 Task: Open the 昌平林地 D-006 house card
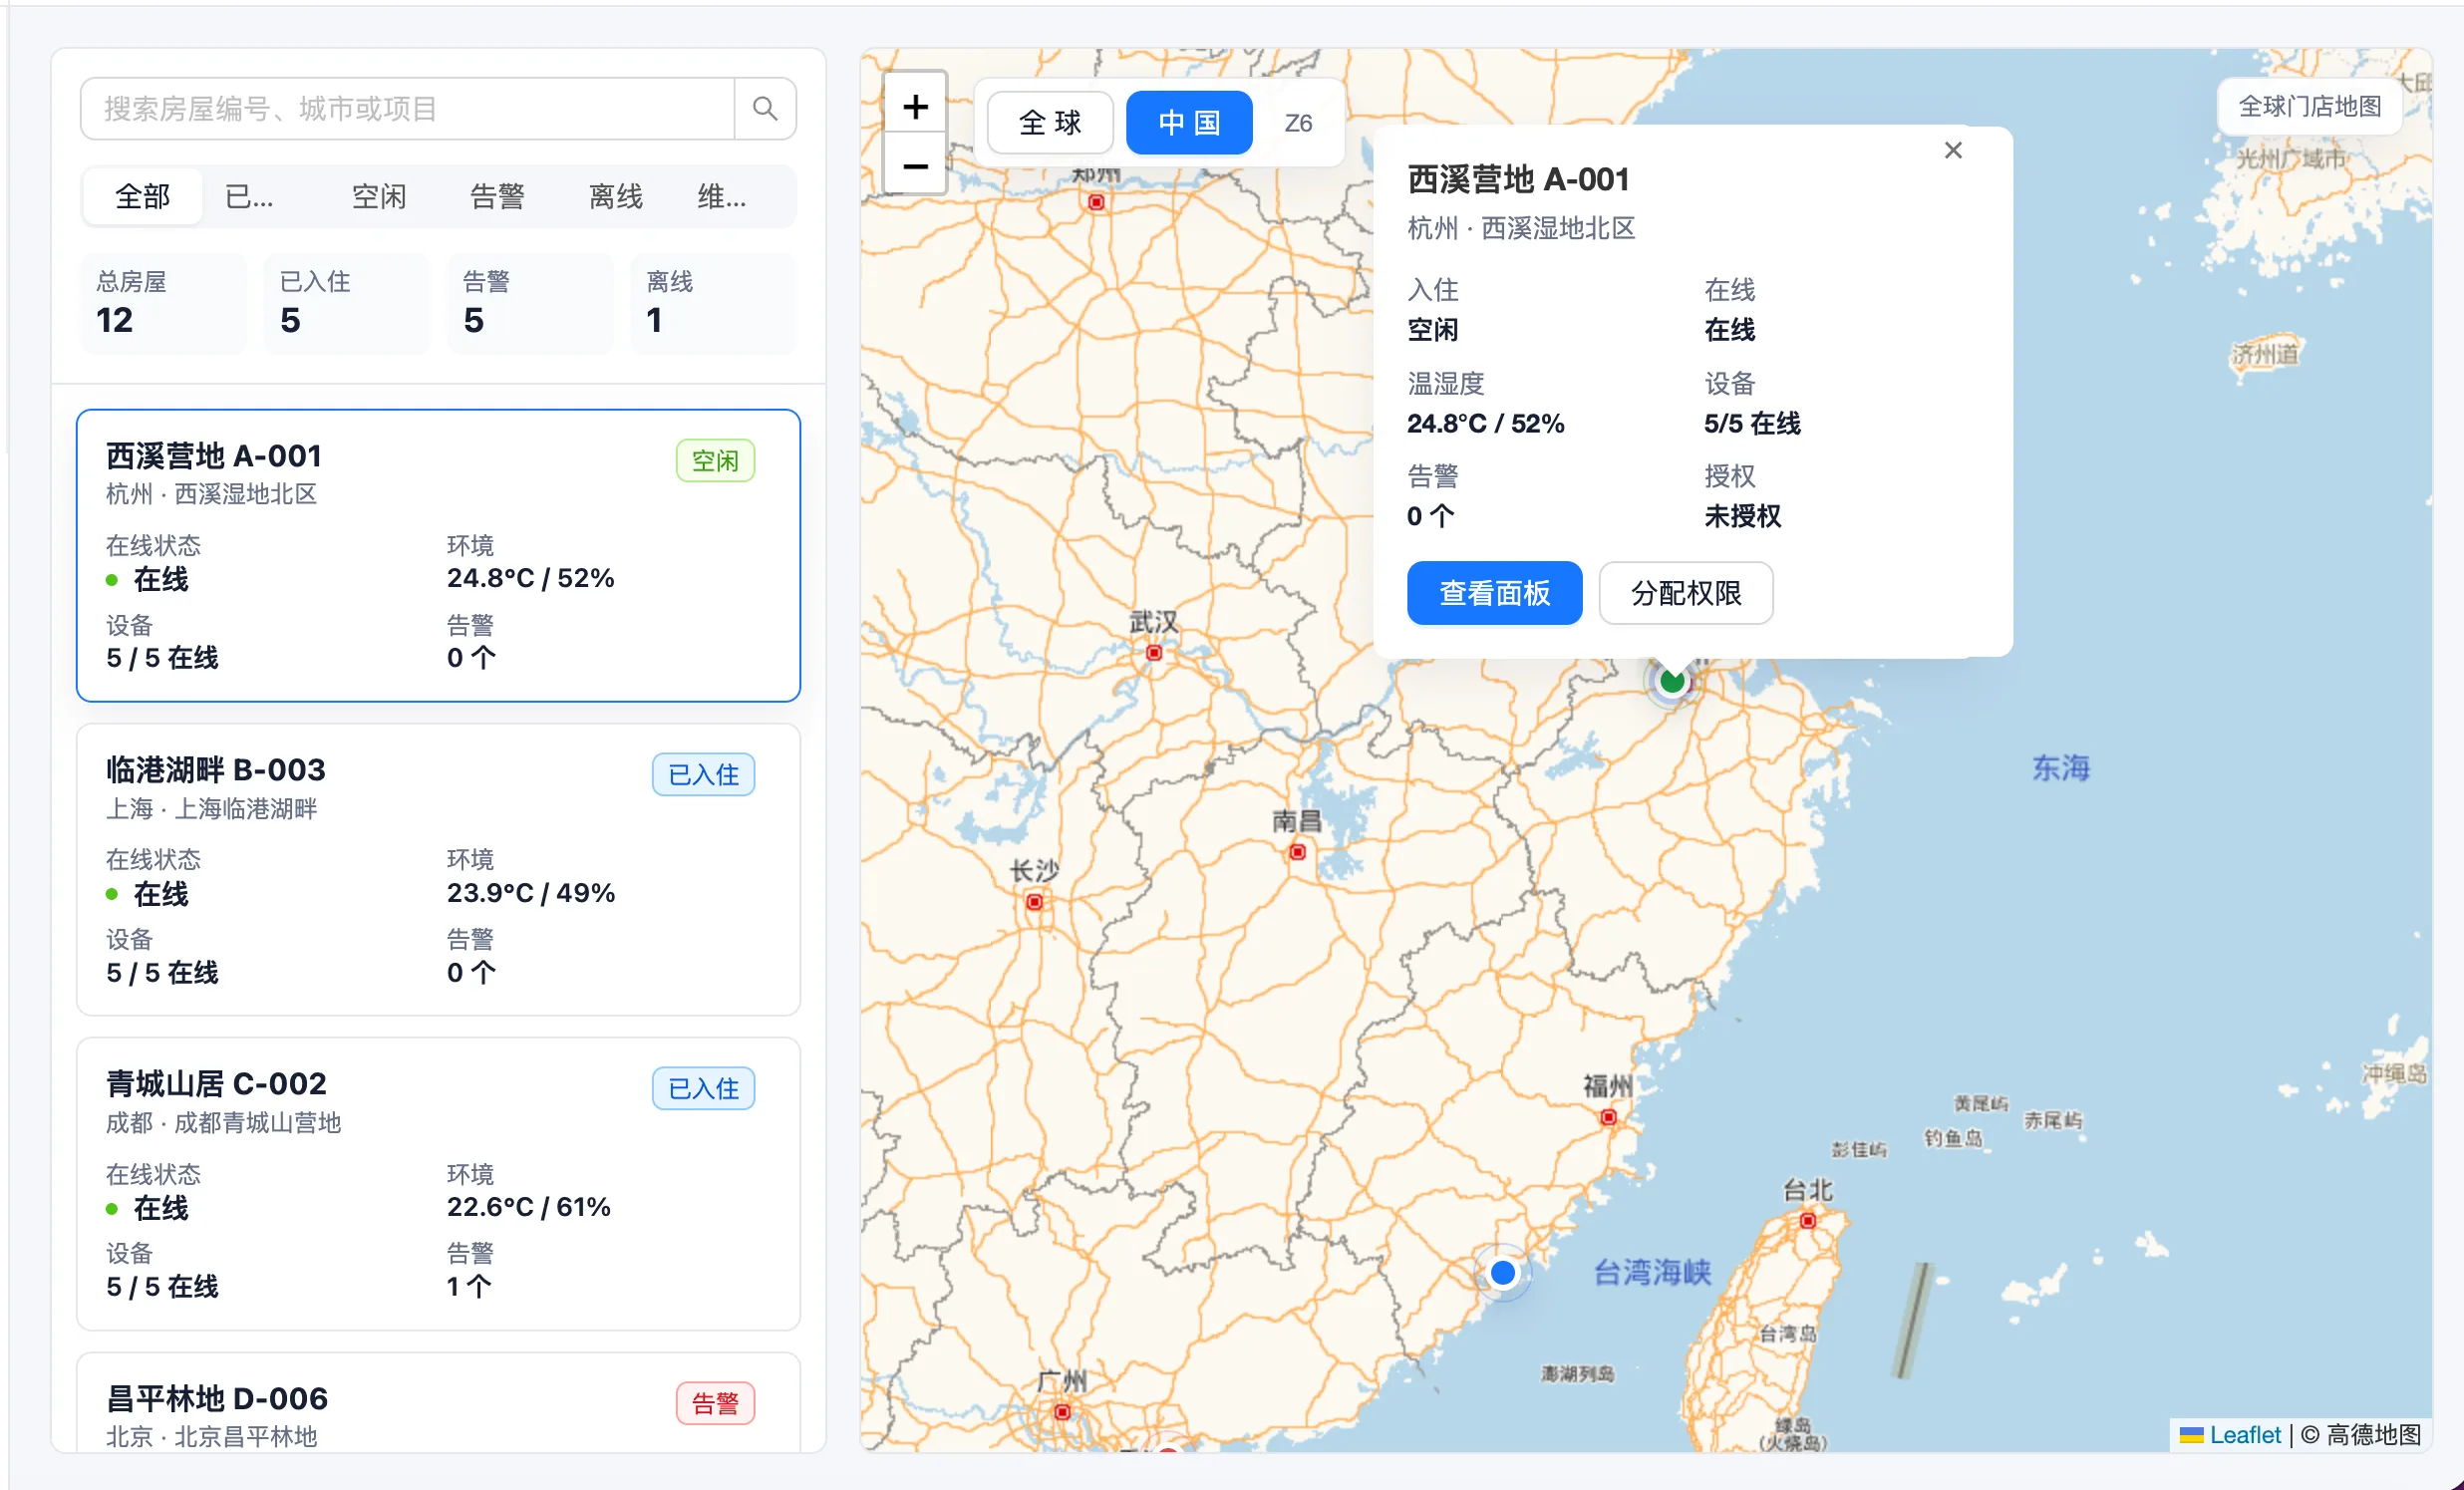438,1403
